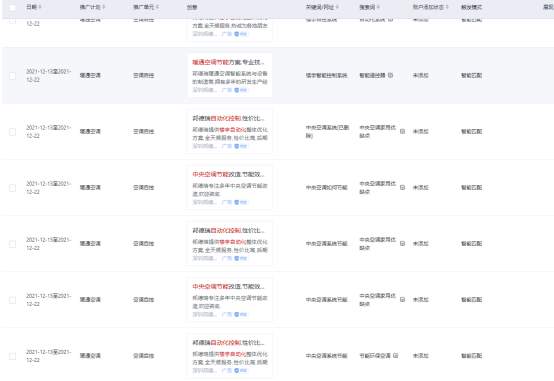This screenshot has width=554, height=381.
Task: Click the 触发模式 column header
Action: [x=471, y=7]
